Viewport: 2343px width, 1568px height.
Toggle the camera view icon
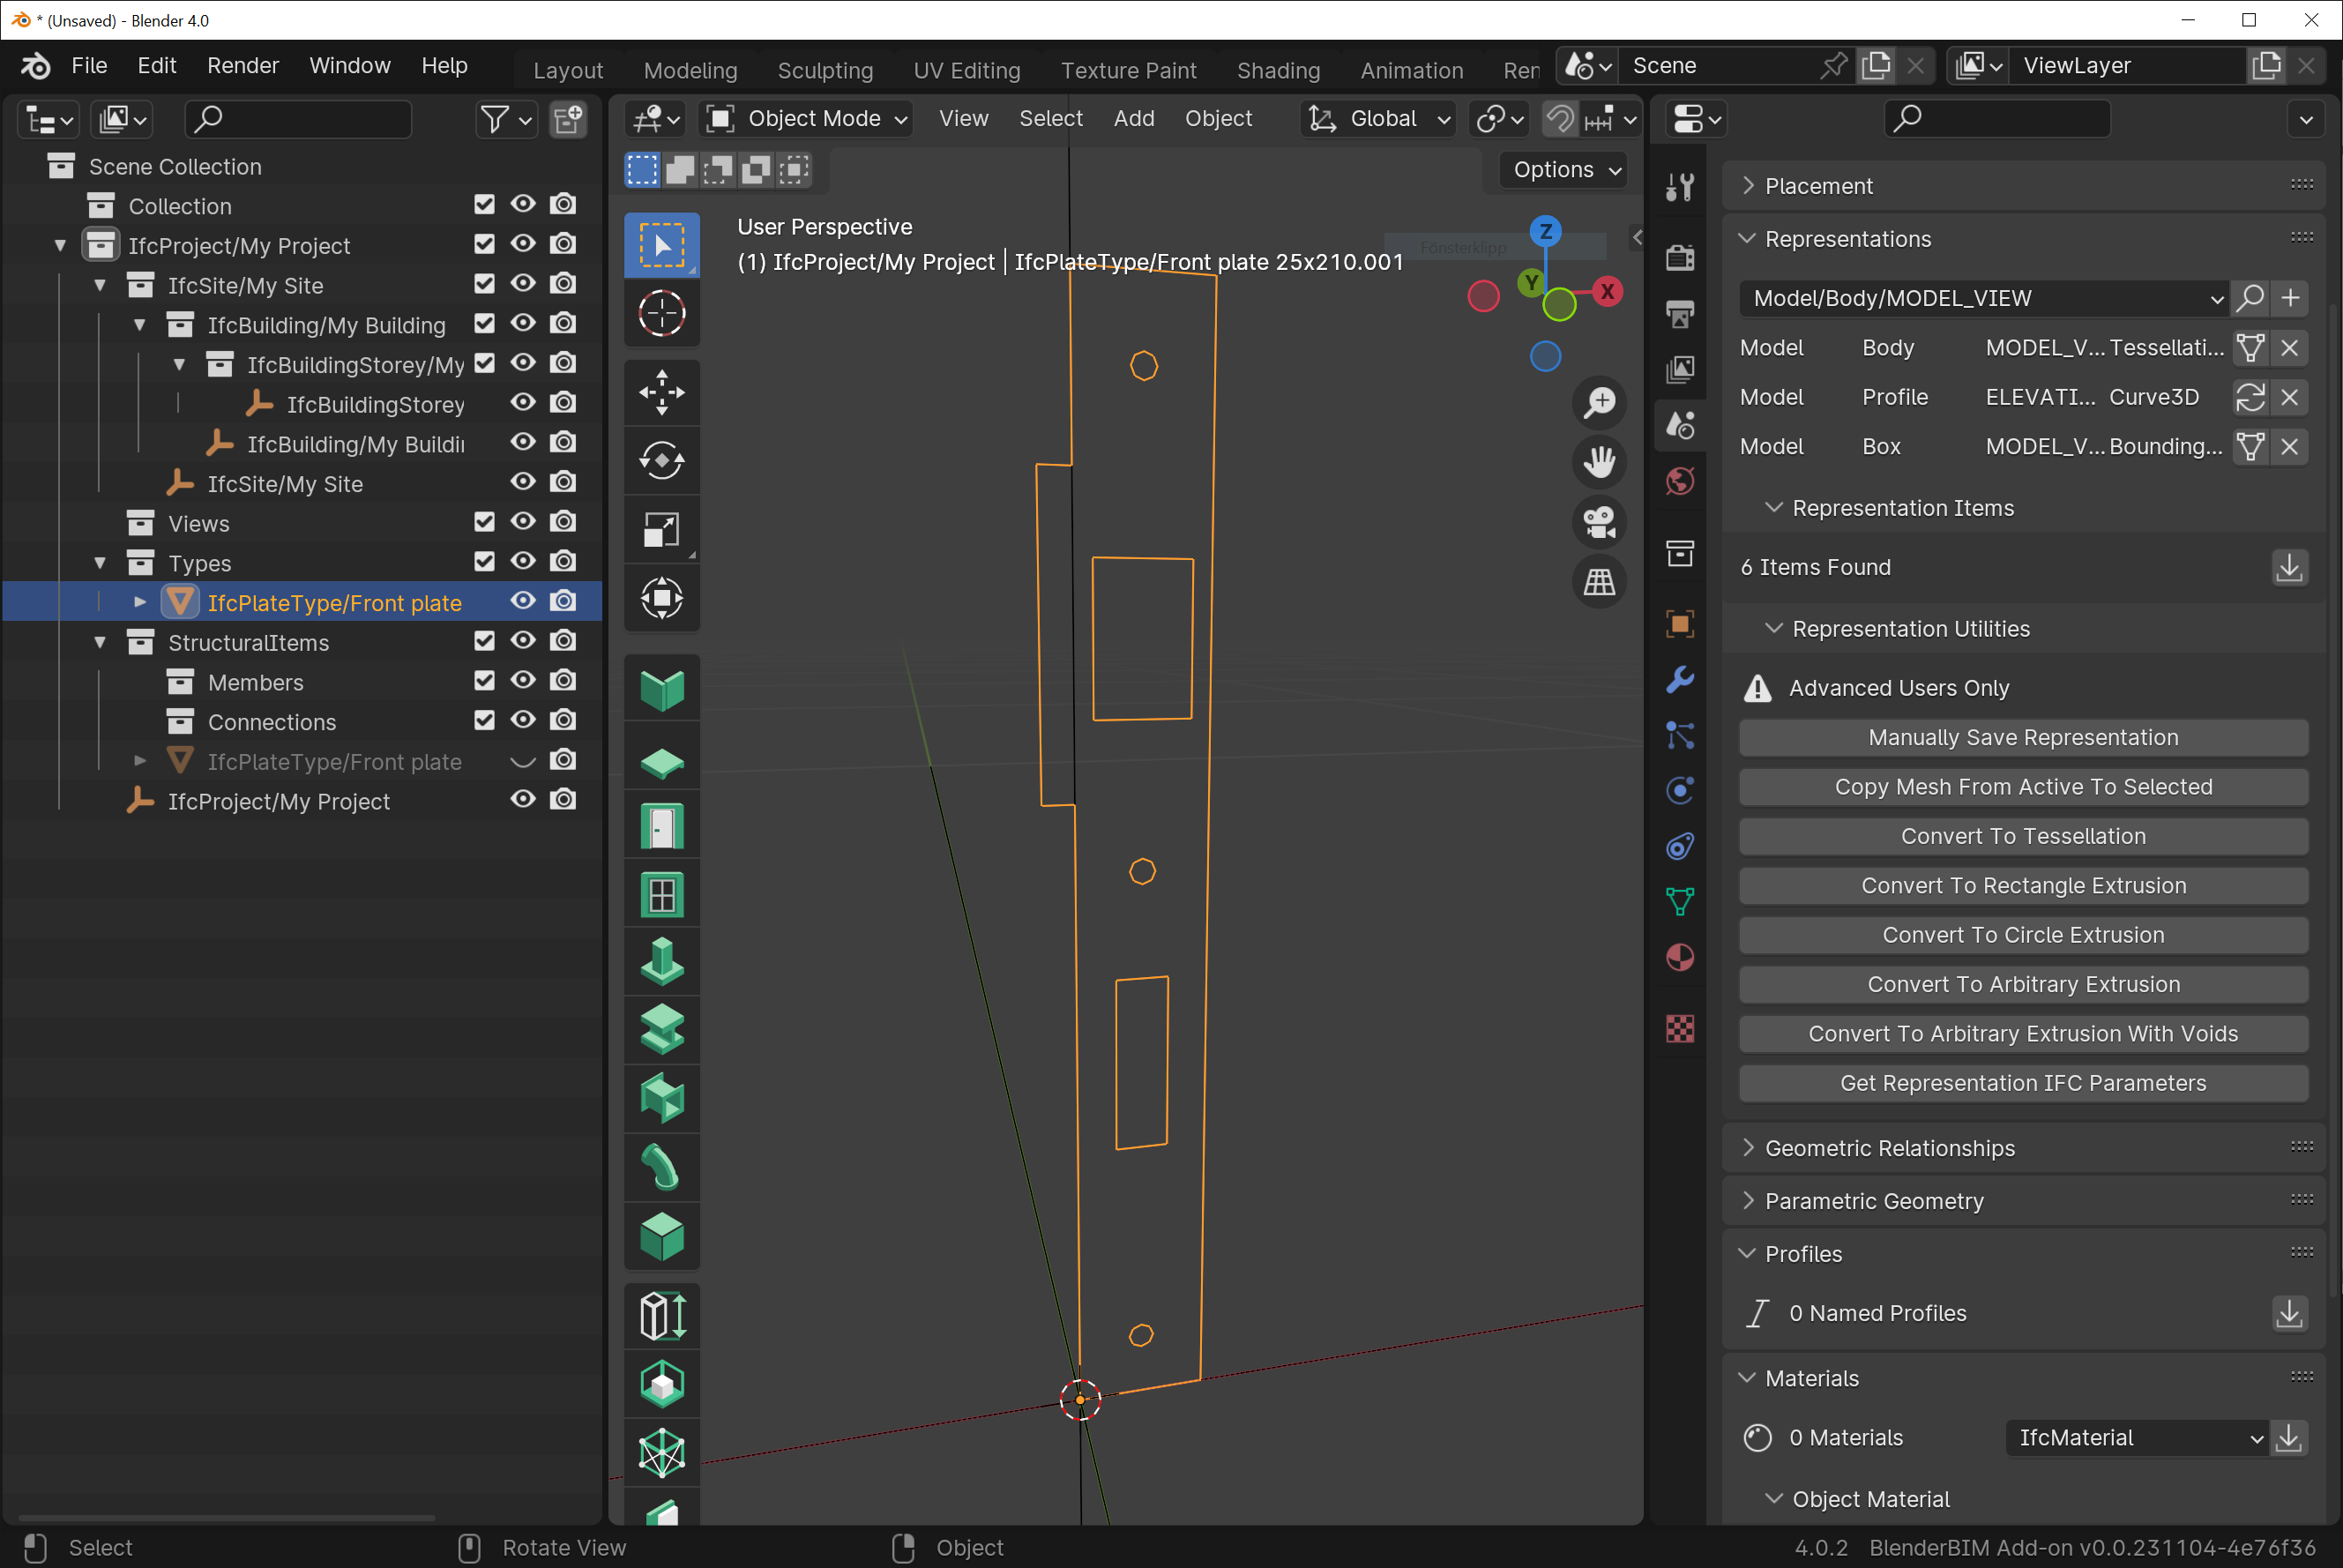[1599, 522]
